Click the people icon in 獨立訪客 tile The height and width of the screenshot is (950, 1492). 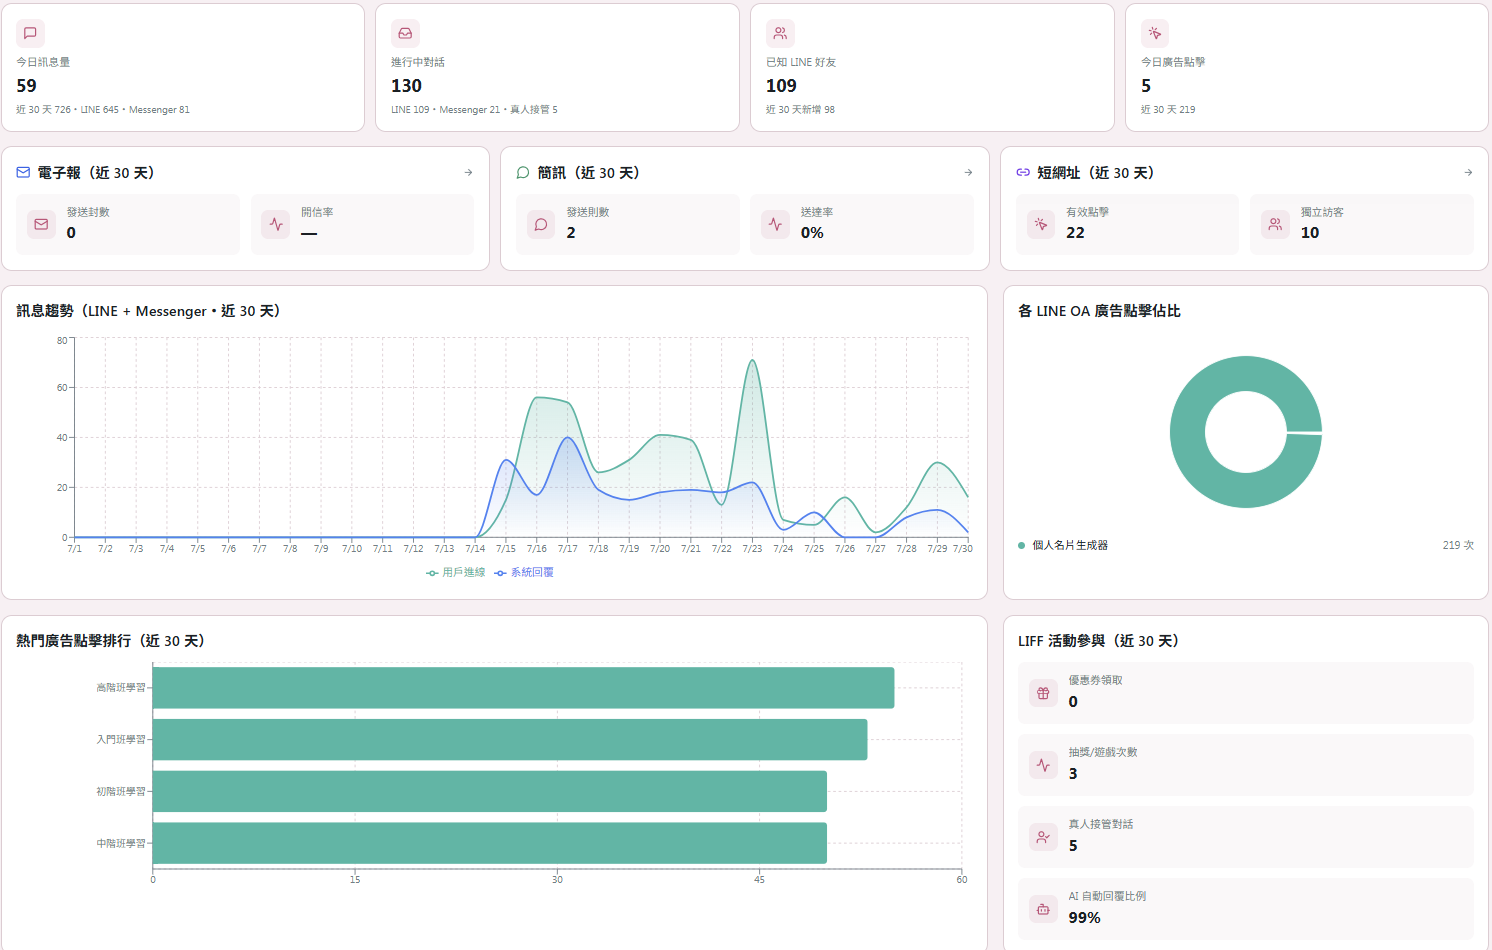[x=1275, y=224]
